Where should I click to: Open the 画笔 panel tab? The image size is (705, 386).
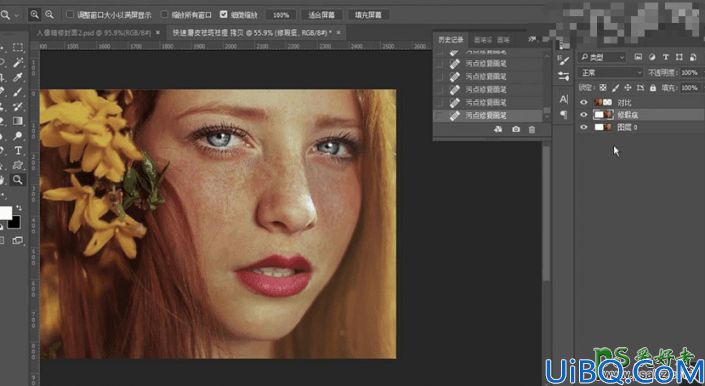coord(503,40)
